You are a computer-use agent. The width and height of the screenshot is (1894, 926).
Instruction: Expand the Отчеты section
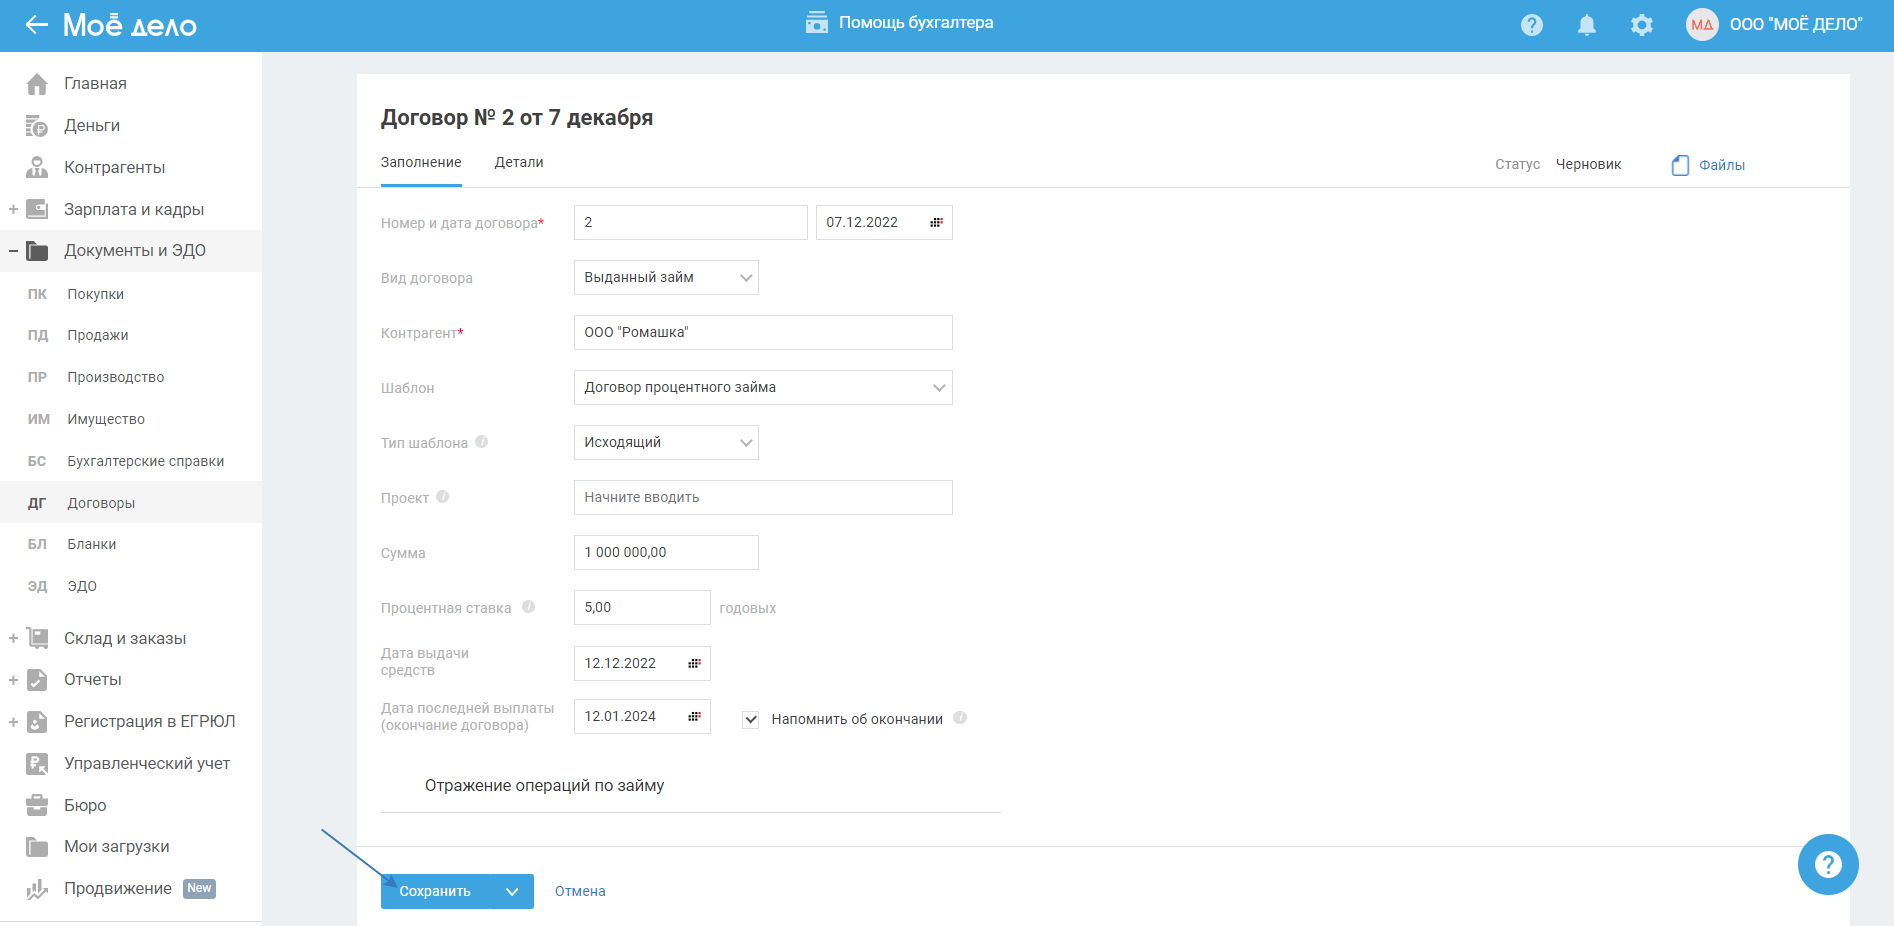pyautogui.click(x=13, y=680)
